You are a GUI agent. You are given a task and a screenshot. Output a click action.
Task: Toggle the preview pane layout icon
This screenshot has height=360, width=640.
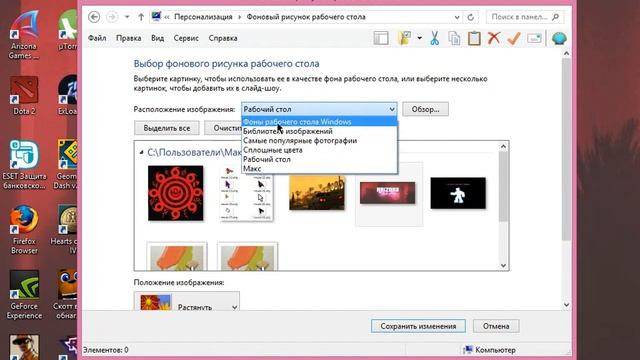(381, 38)
